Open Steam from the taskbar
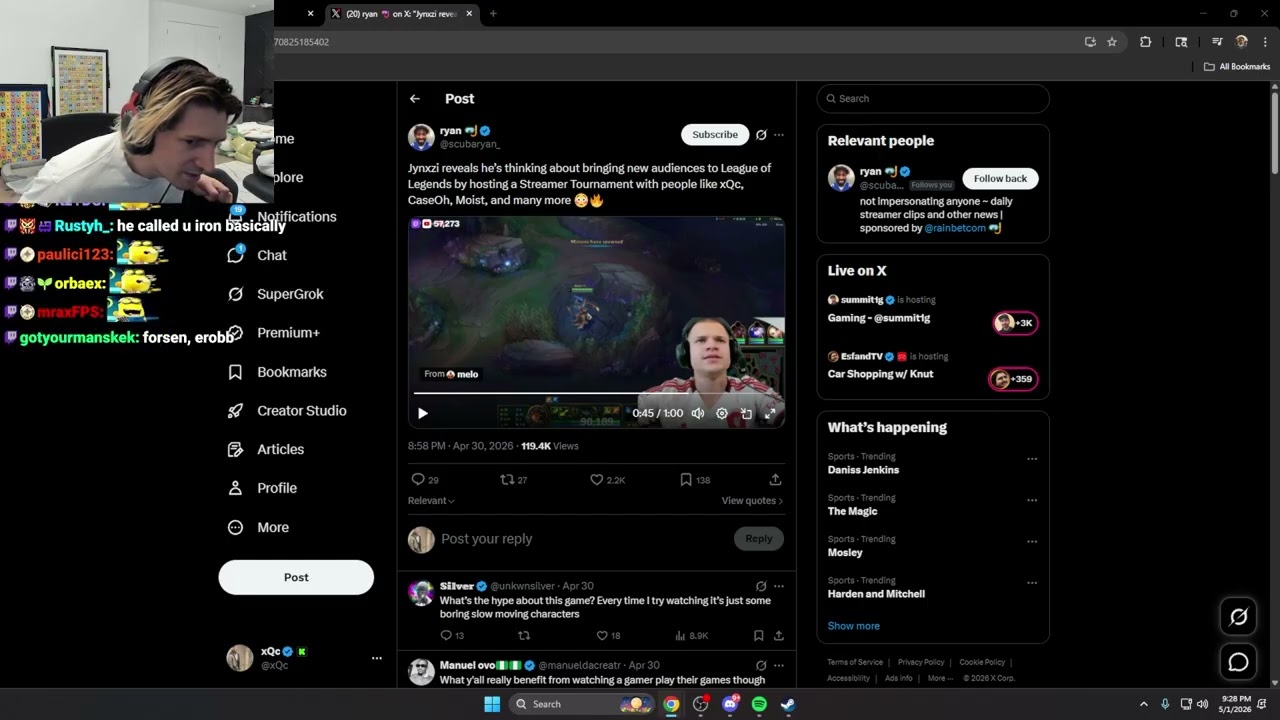 (x=788, y=704)
